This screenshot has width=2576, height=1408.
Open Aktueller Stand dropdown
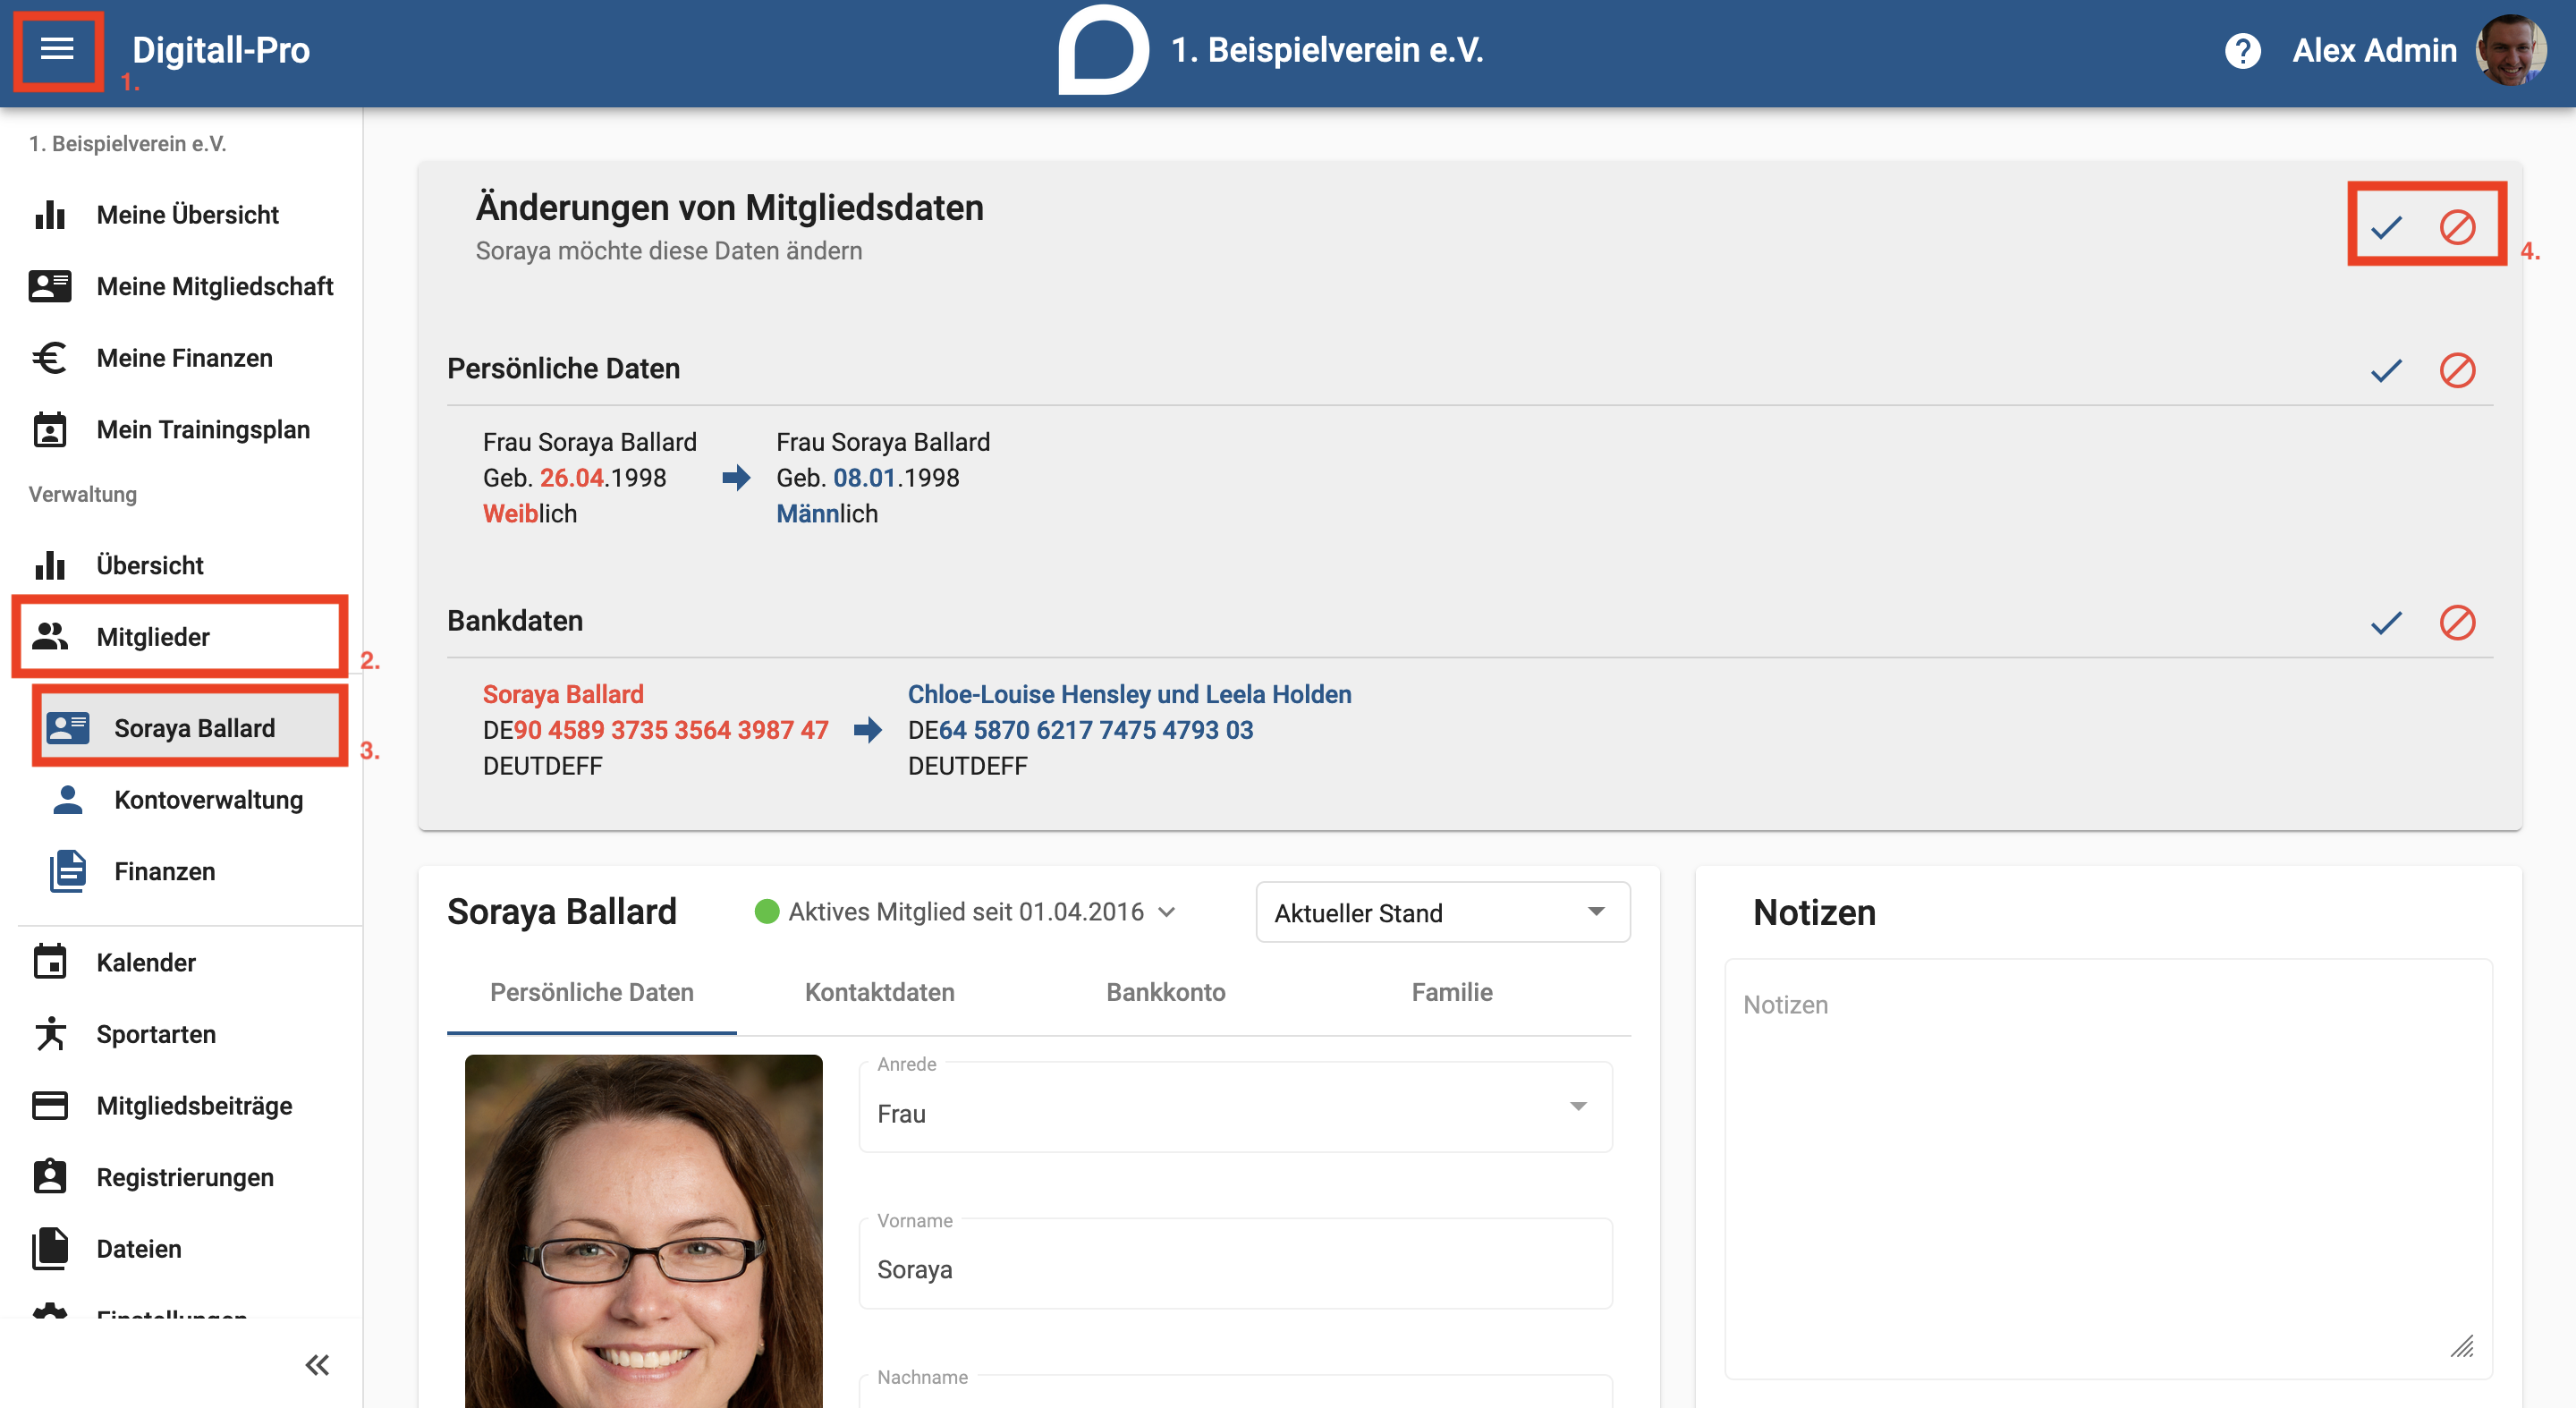click(x=1443, y=912)
